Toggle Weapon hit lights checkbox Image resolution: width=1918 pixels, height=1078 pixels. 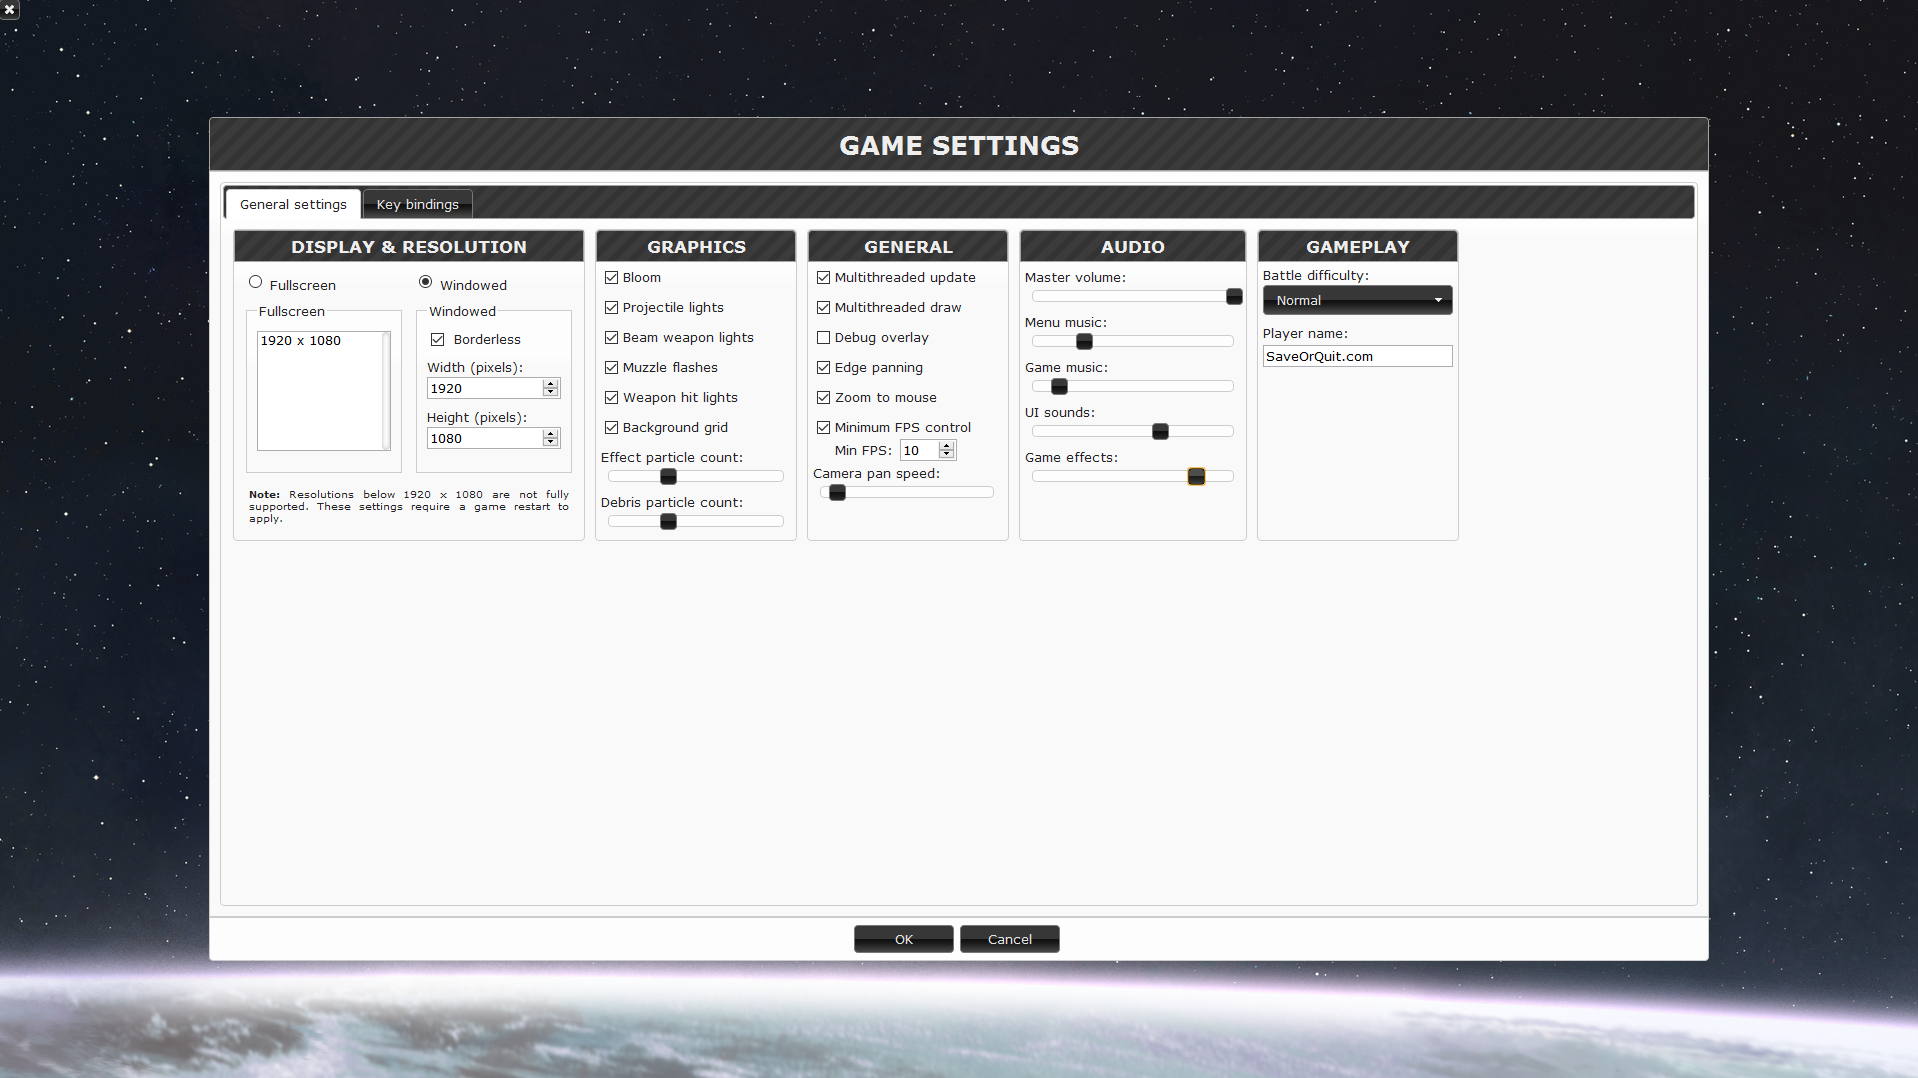(x=612, y=398)
